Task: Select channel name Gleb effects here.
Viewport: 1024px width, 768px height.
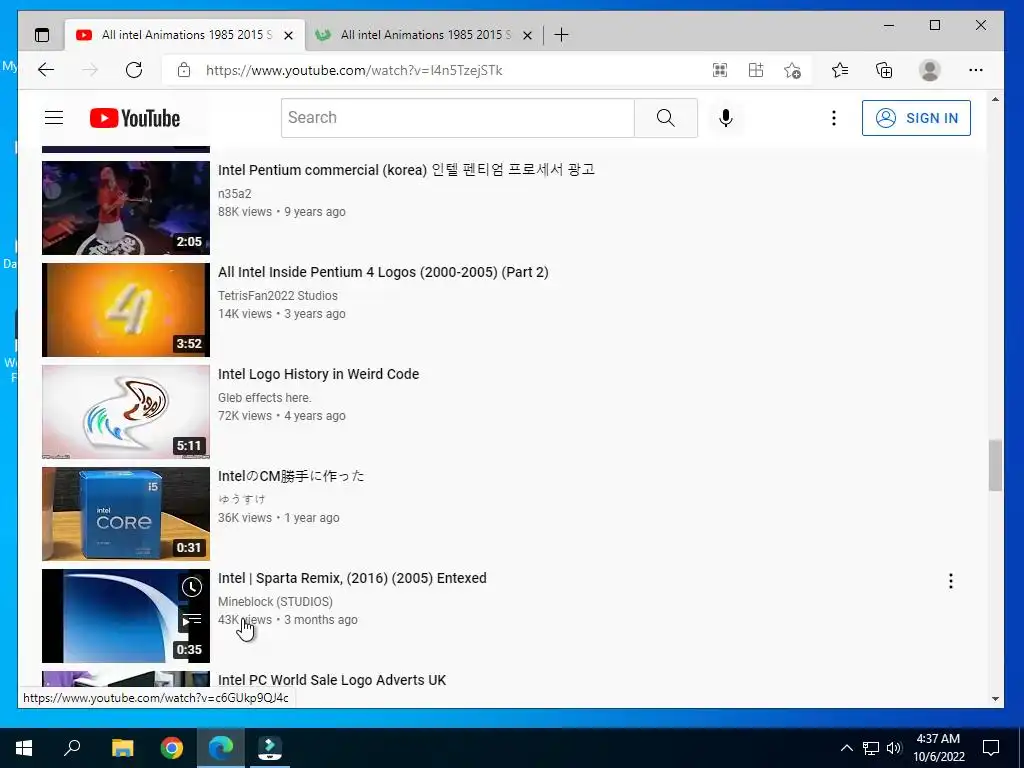Action: coord(264,398)
